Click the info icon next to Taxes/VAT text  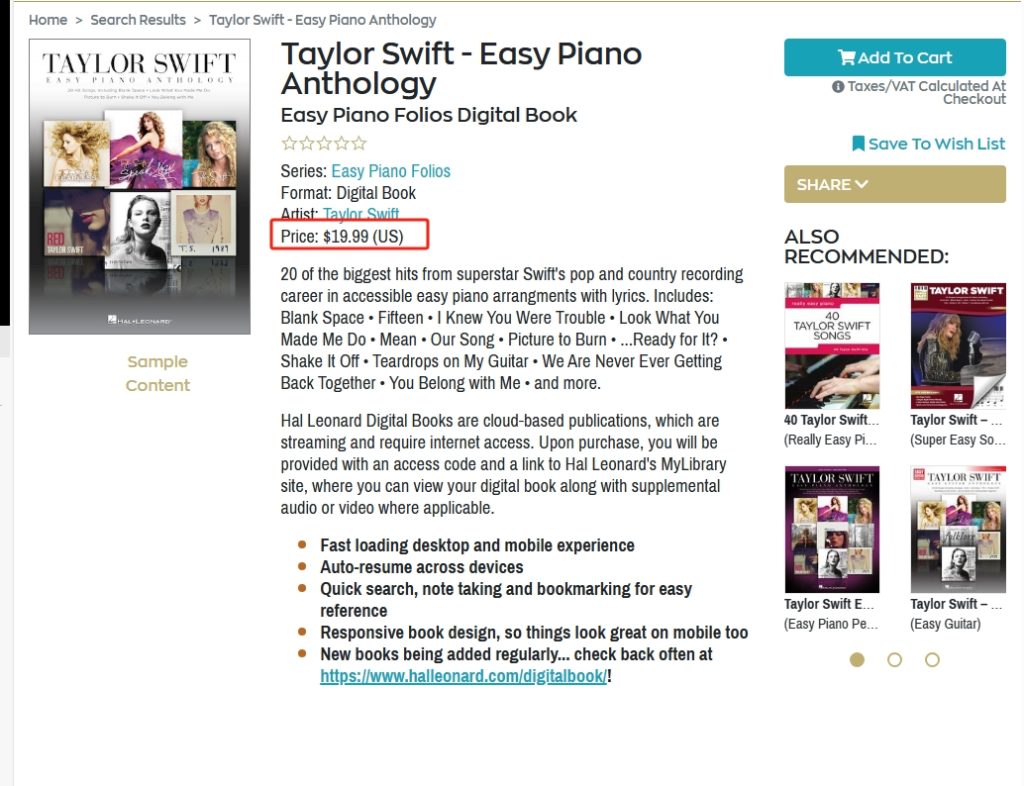[838, 86]
